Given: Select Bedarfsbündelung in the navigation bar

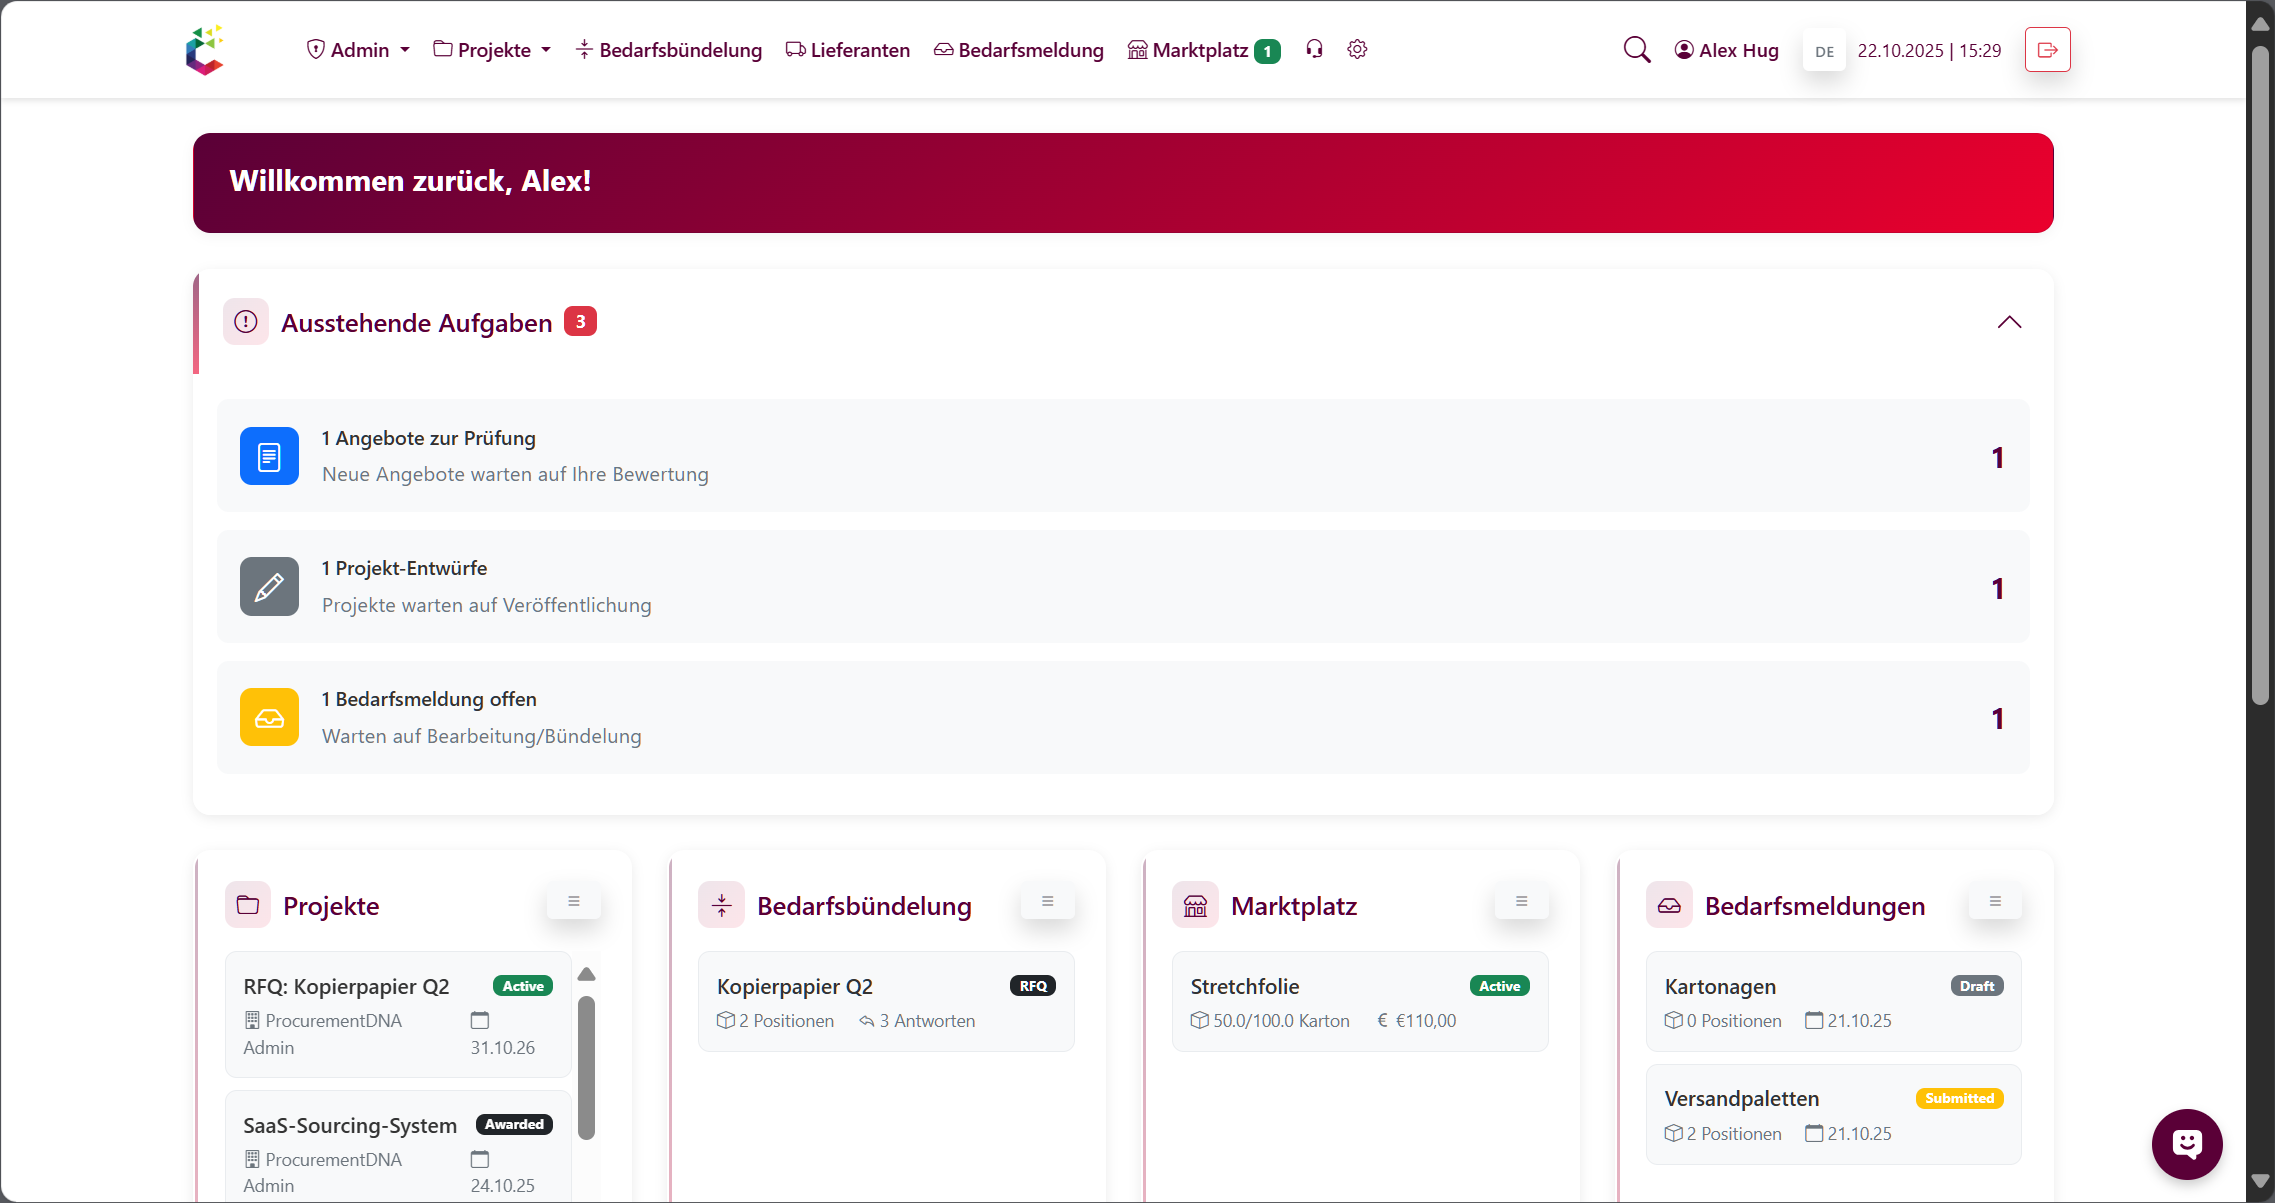Looking at the screenshot, I should [669, 49].
